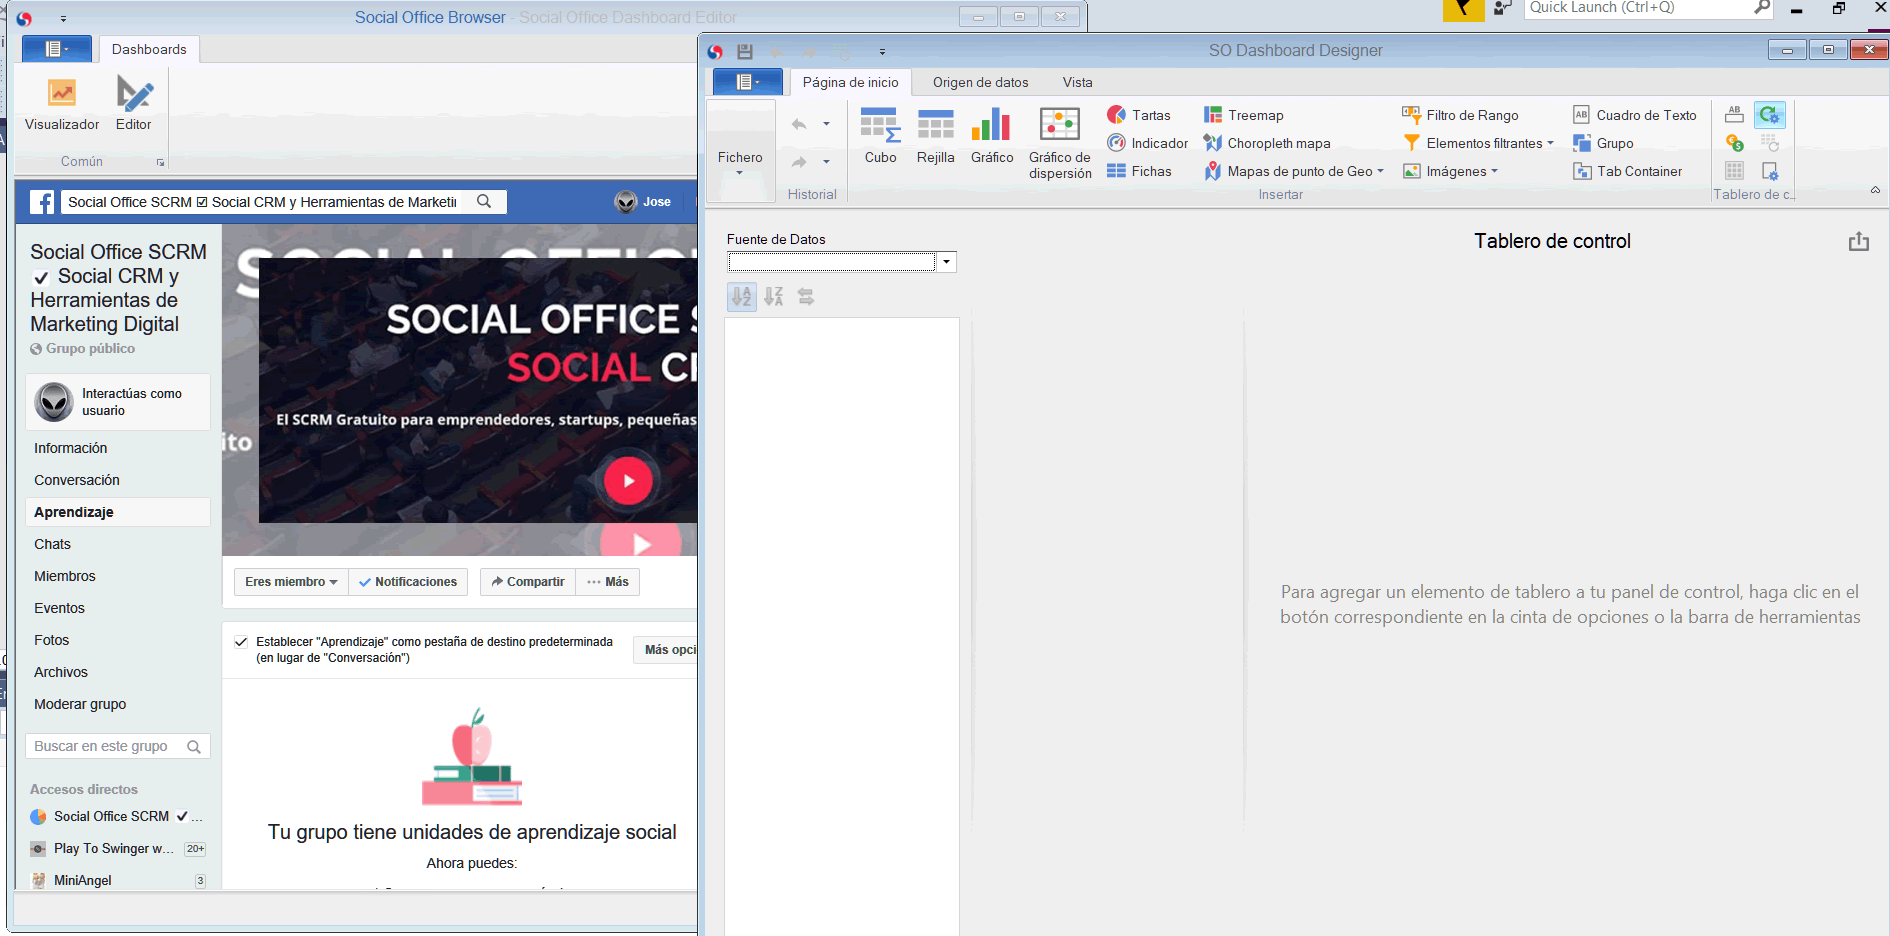Add a Tartas pie chart
The width and height of the screenshot is (1890, 936).
1139,115
